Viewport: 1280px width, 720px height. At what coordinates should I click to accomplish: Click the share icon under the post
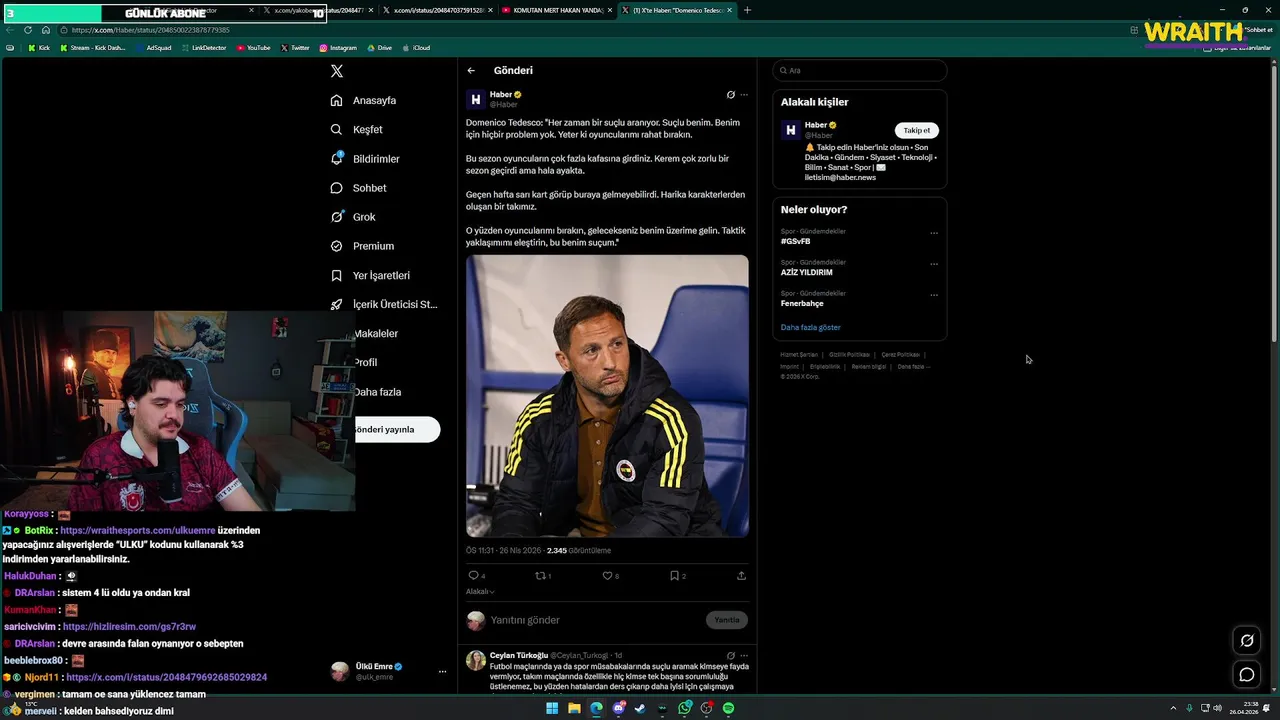point(741,575)
